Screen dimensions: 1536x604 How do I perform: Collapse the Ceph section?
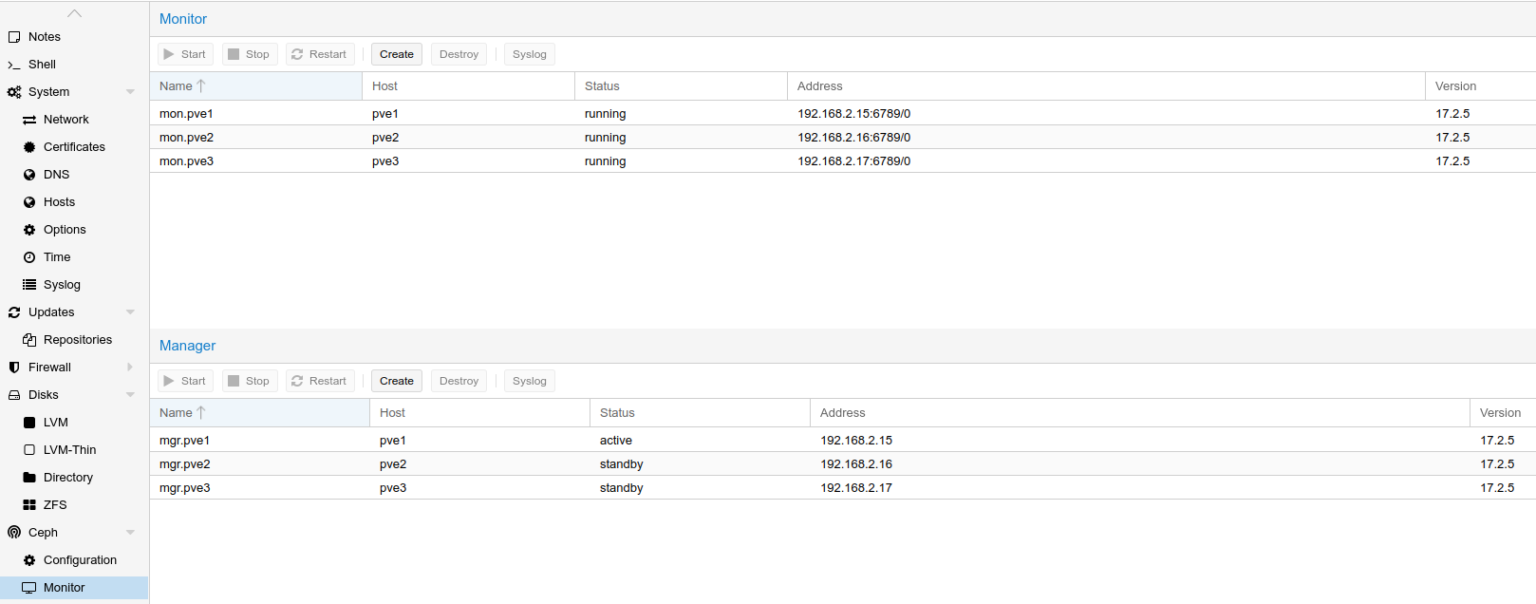(130, 532)
